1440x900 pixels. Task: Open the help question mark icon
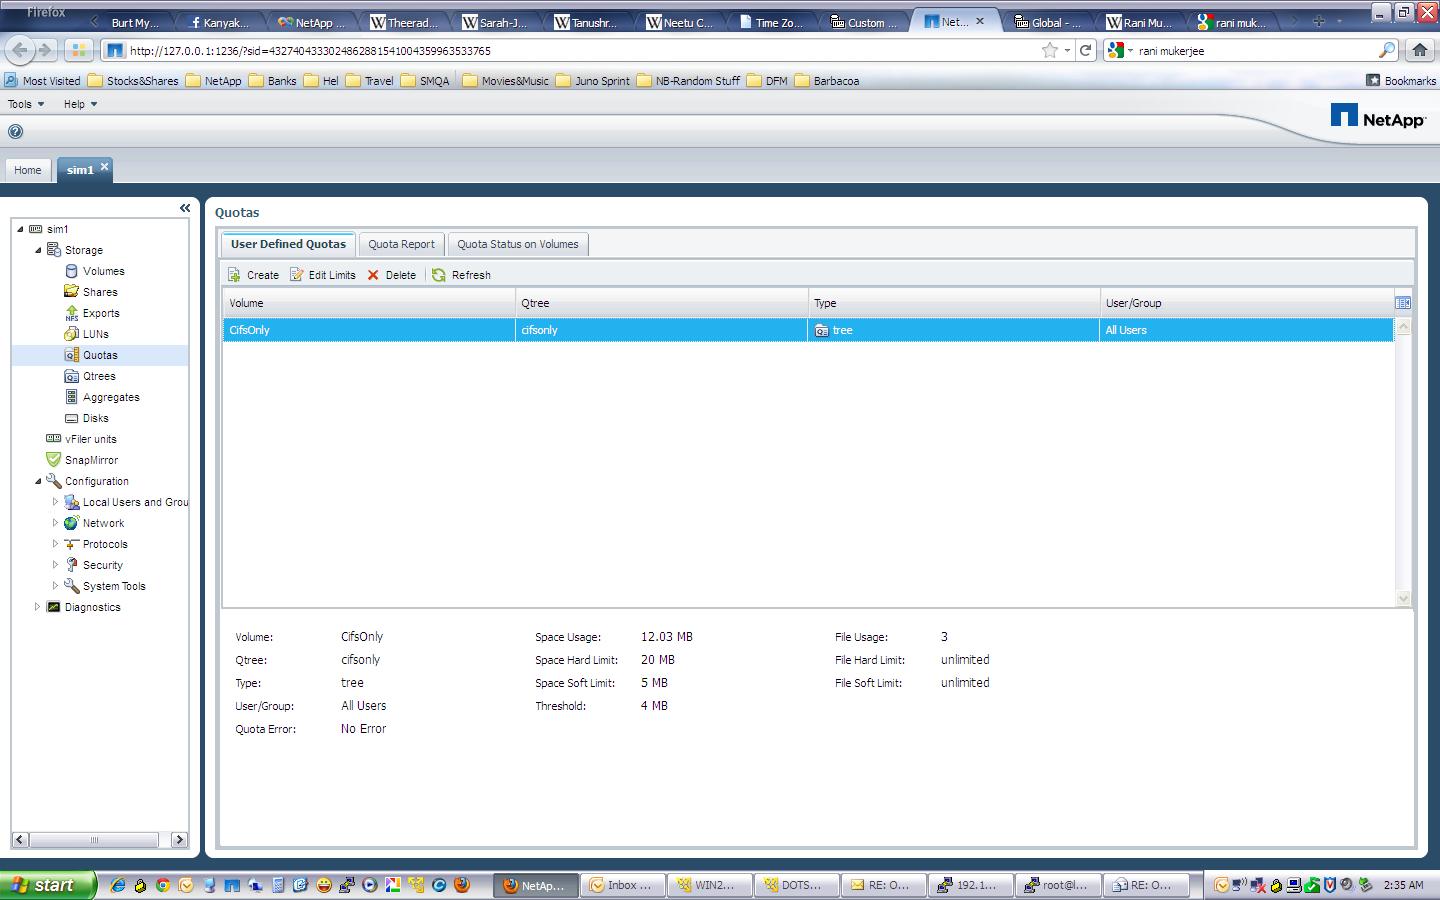[x=15, y=131]
